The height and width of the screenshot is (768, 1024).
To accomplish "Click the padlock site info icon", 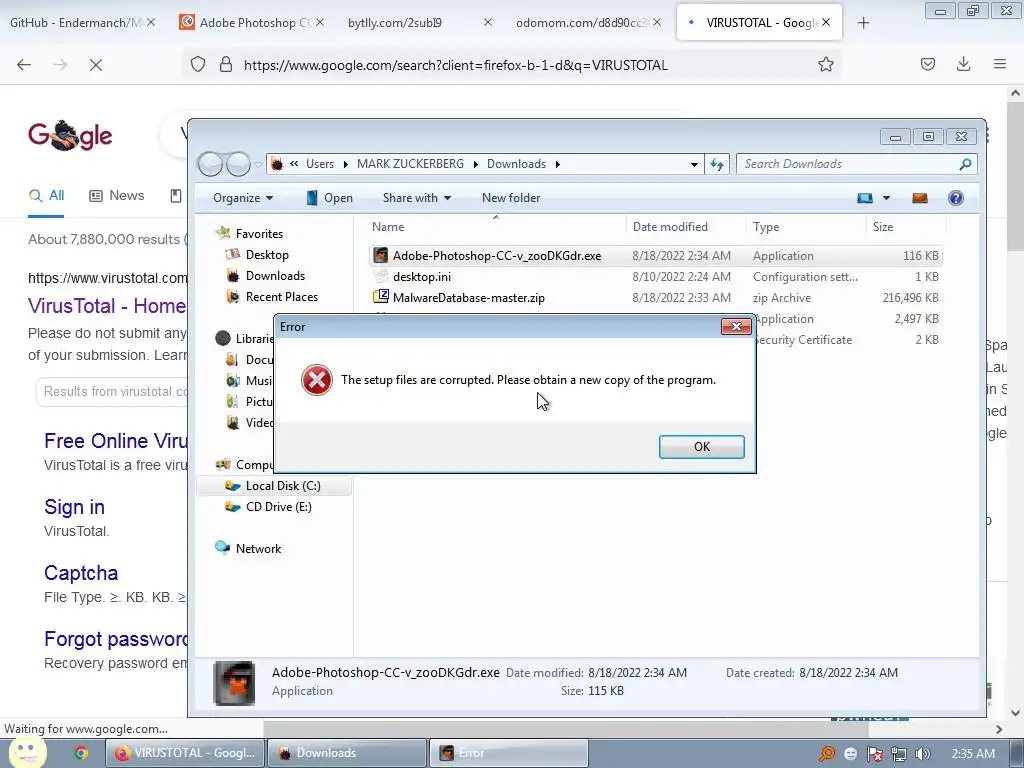I will (226, 64).
